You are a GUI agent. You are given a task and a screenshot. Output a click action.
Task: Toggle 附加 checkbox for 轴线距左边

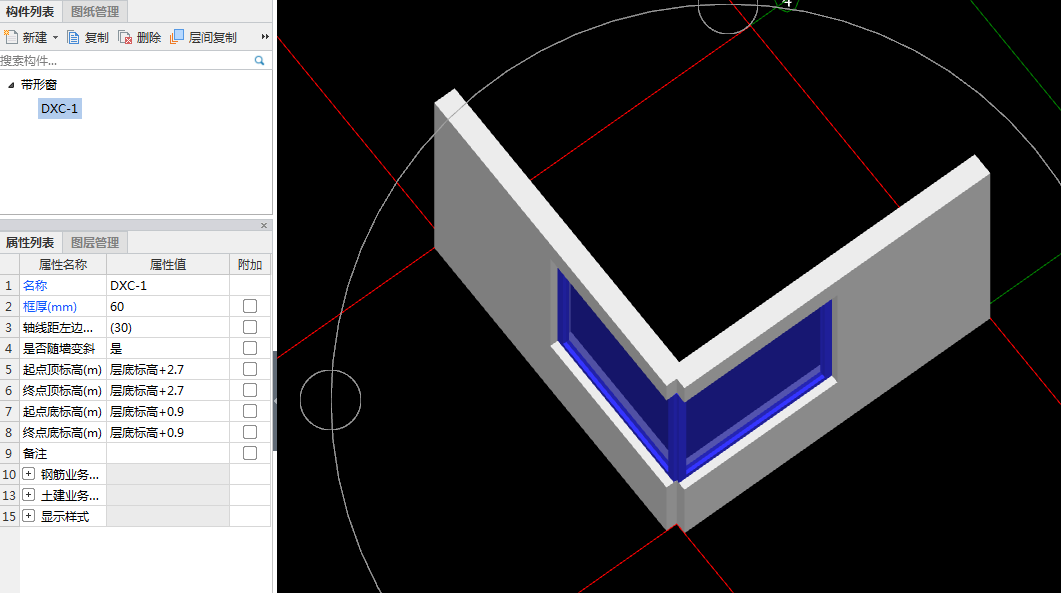tap(250, 327)
